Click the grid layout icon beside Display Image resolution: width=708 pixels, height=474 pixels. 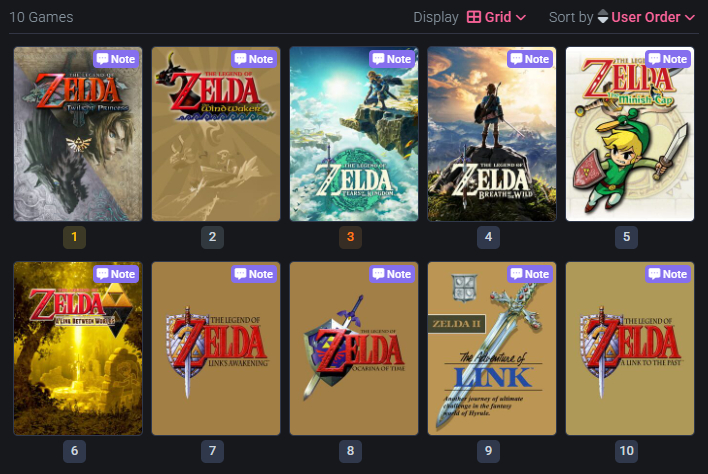point(474,17)
